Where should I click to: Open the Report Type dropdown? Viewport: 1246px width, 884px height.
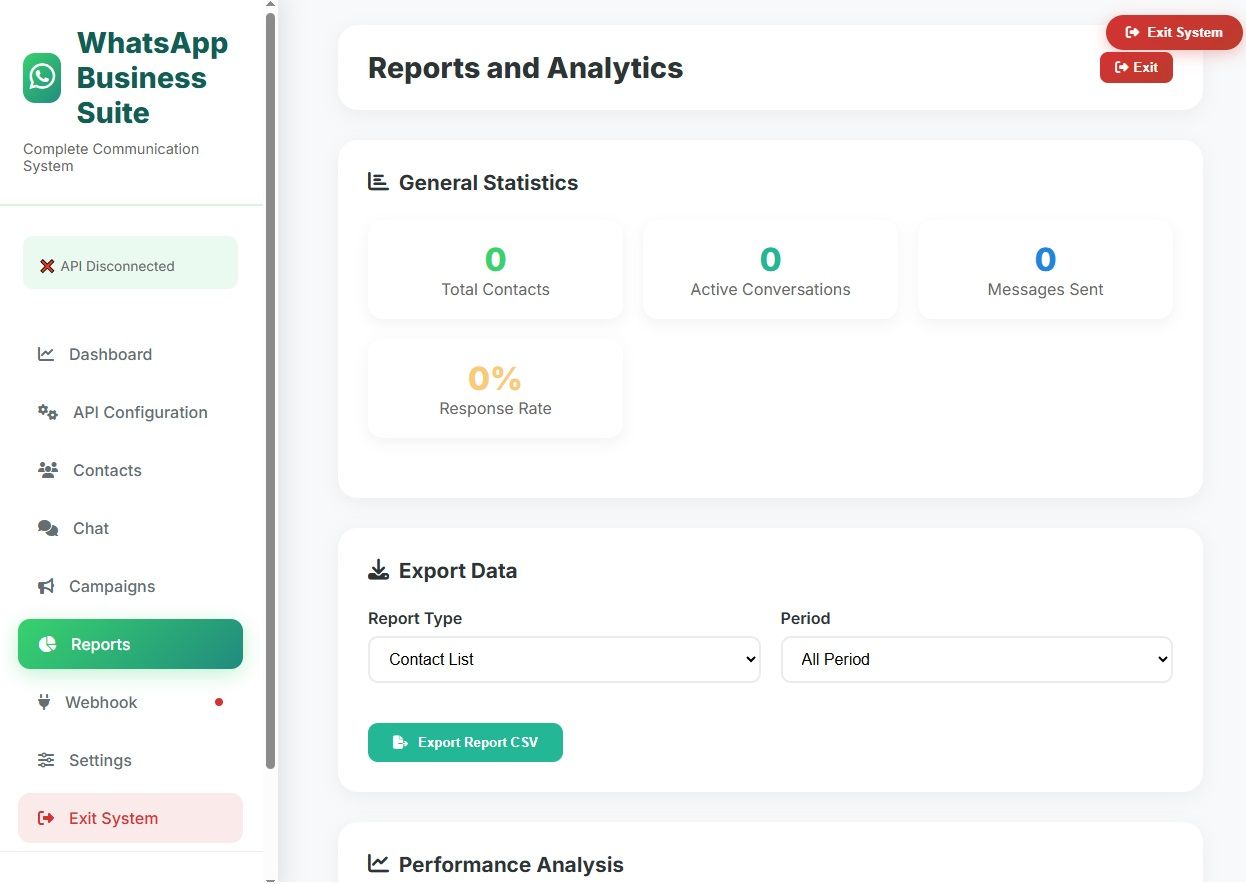point(564,660)
